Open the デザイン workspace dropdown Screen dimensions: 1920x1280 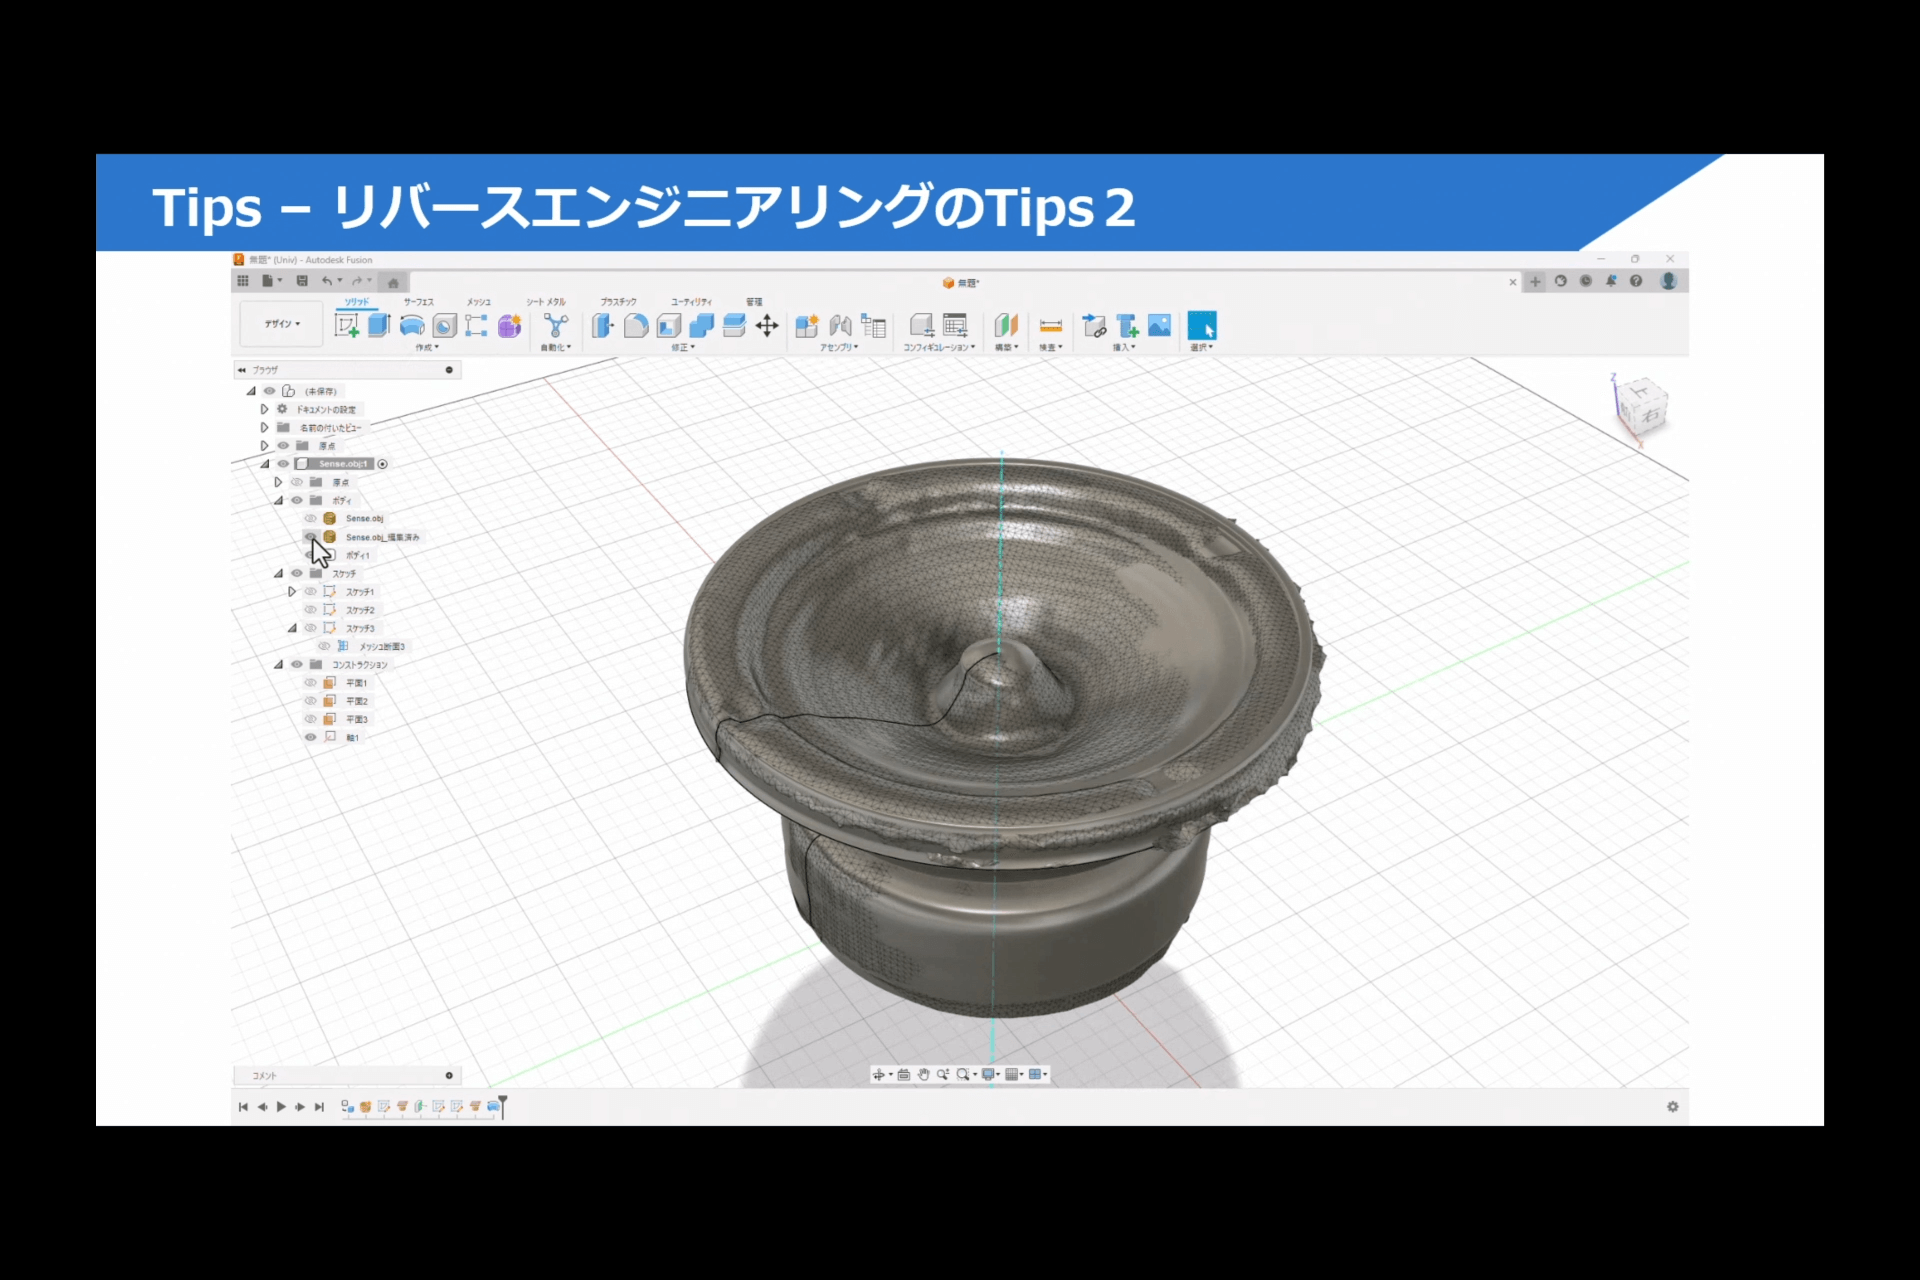point(282,324)
